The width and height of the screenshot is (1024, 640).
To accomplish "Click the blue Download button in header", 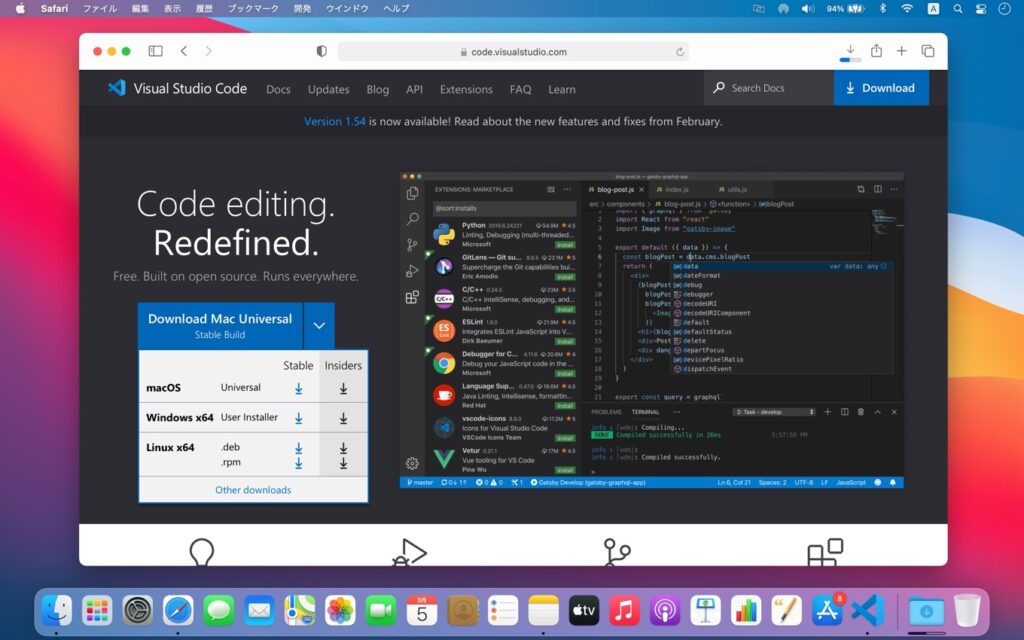I will (881, 88).
